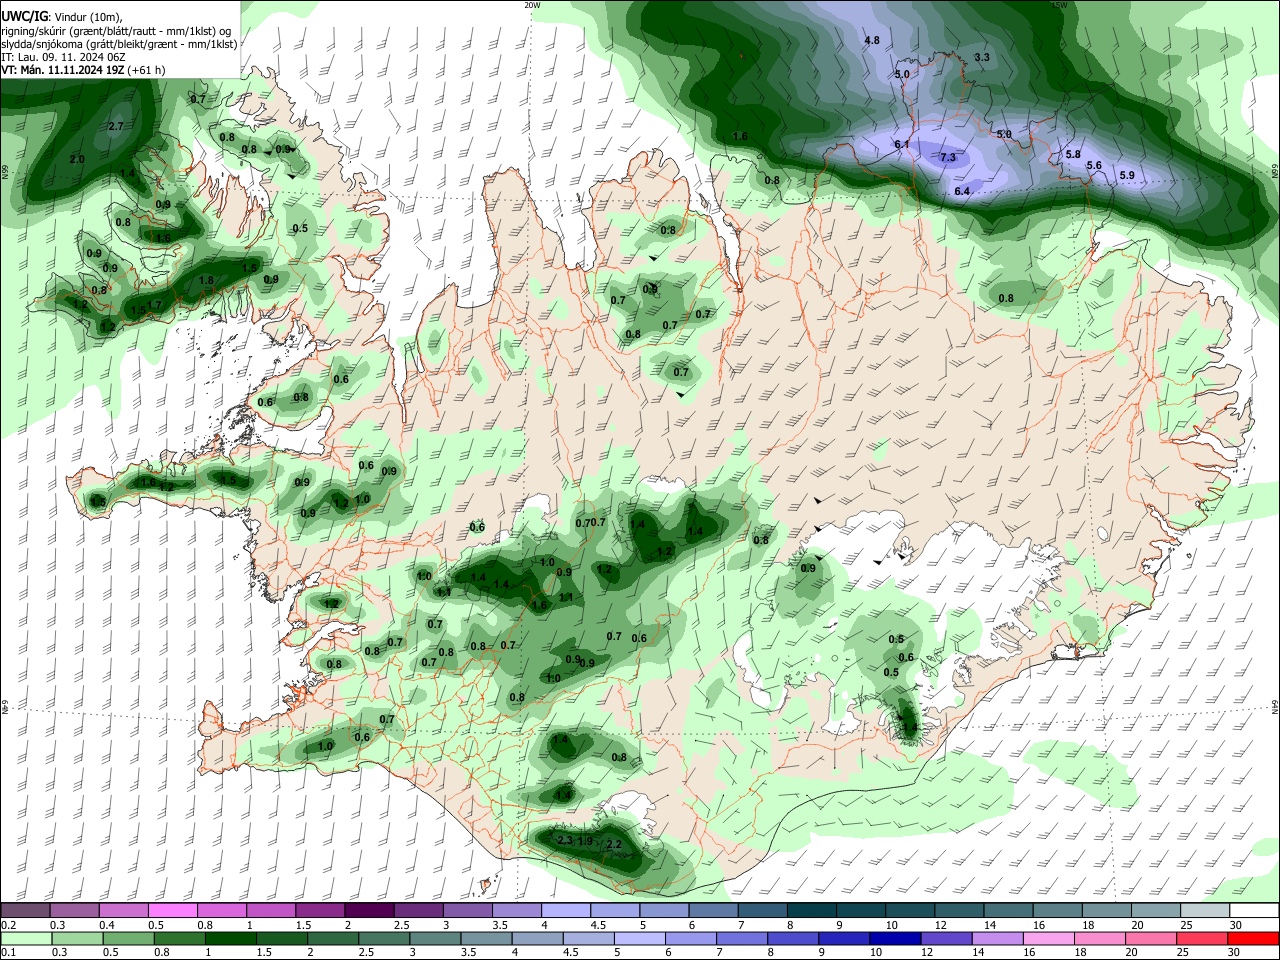
Task: Pick the palest green 0.1–0.3 rain legend swatch
Action: tap(26, 939)
